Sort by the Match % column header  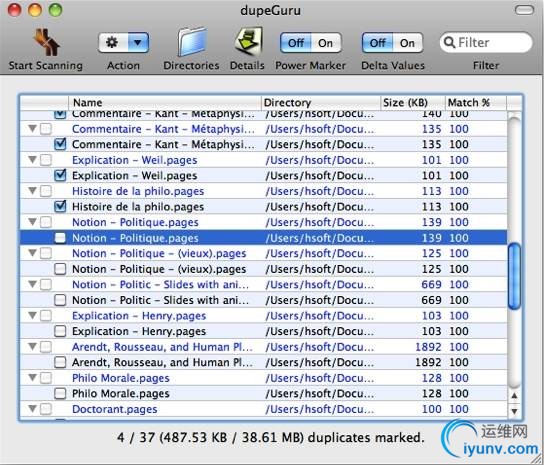(x=476, y=102)
